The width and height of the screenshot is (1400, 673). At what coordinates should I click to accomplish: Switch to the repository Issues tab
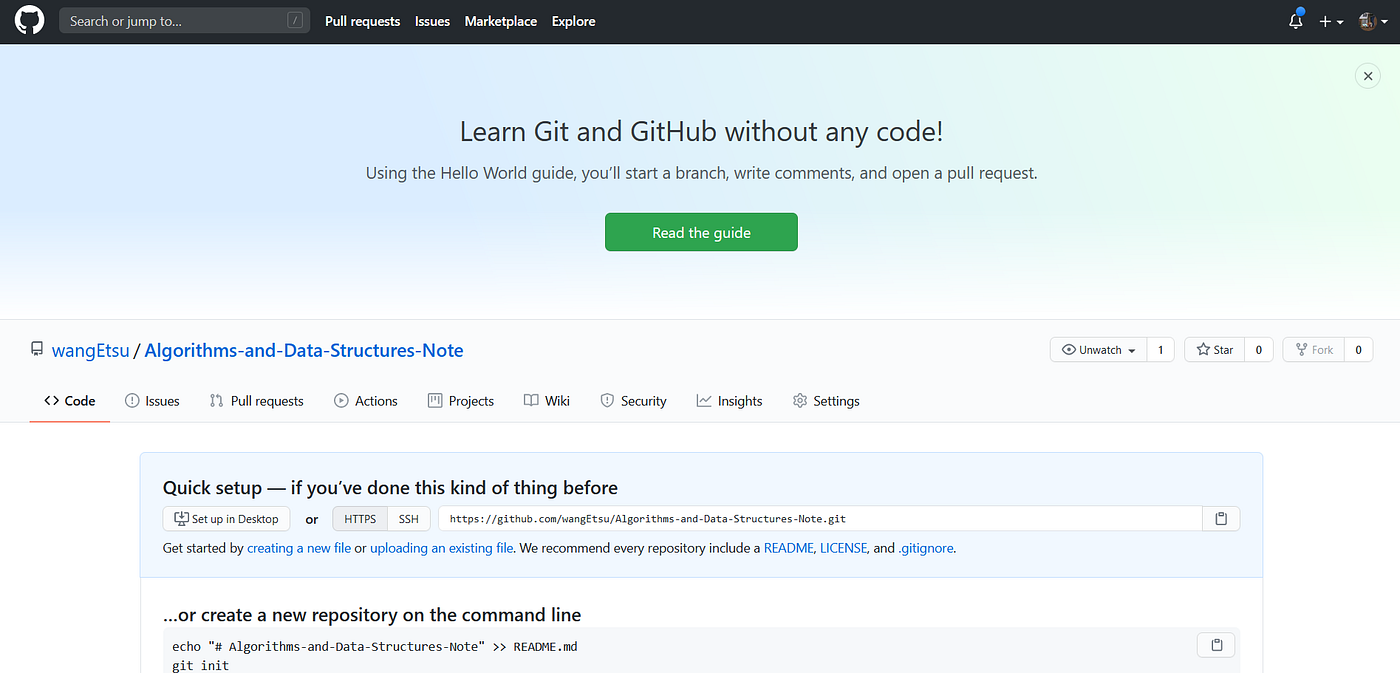[152, 401]
